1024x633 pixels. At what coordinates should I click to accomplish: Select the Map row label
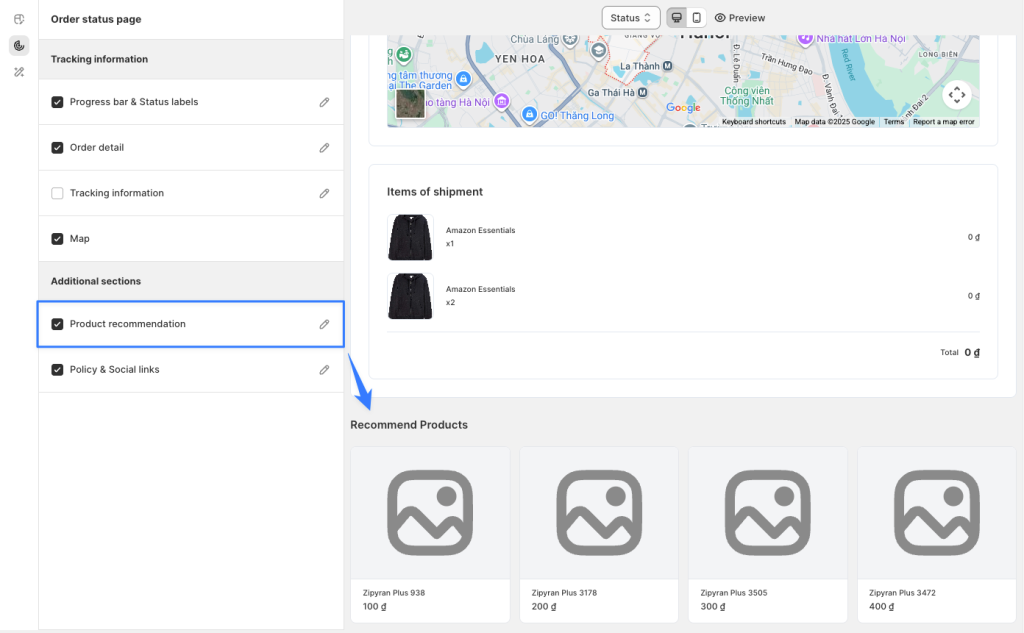tap(80, 239)
